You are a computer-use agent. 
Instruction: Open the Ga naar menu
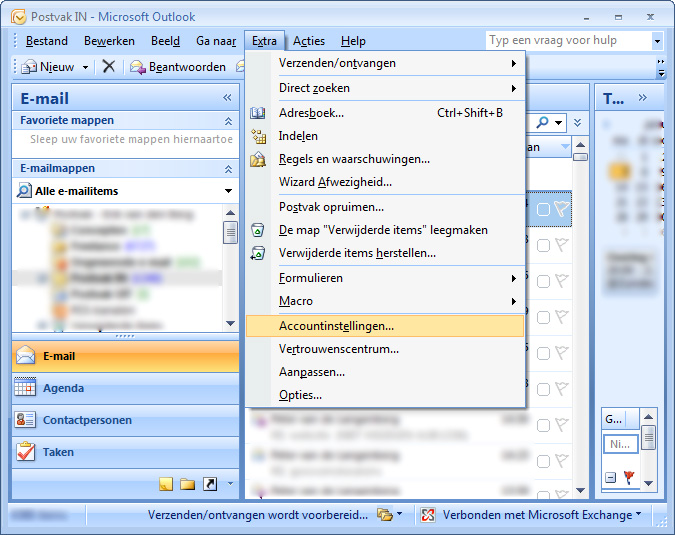216,41
